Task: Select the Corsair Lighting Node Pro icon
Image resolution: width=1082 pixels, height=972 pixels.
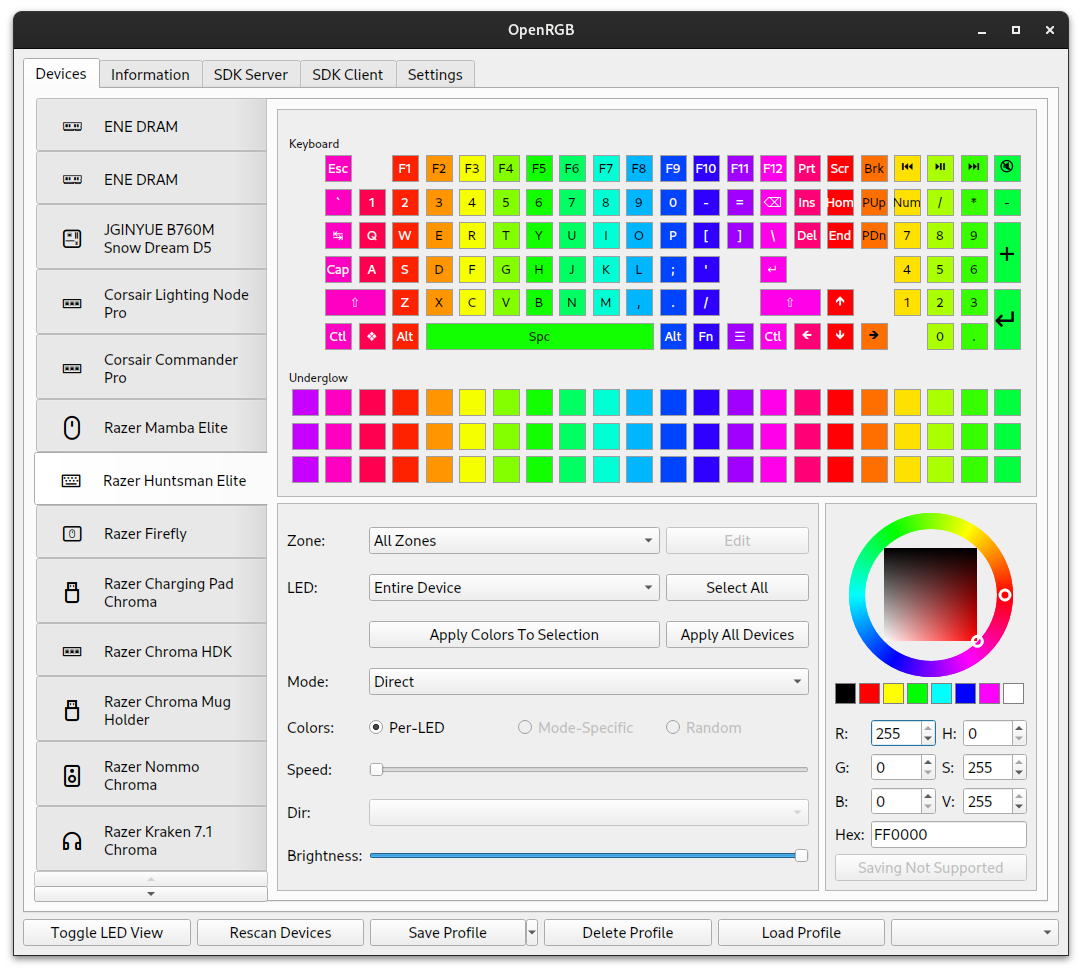Action: pos(70,302)
